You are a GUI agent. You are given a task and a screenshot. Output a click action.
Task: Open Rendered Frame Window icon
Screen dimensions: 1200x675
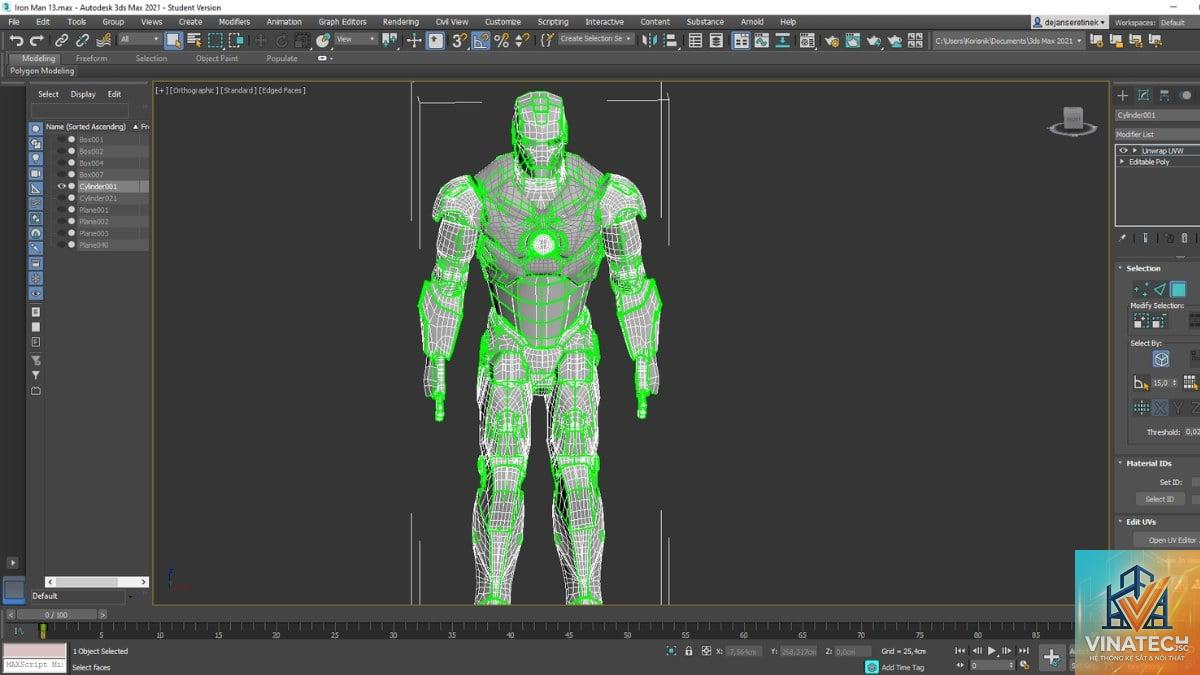(852, 40)
